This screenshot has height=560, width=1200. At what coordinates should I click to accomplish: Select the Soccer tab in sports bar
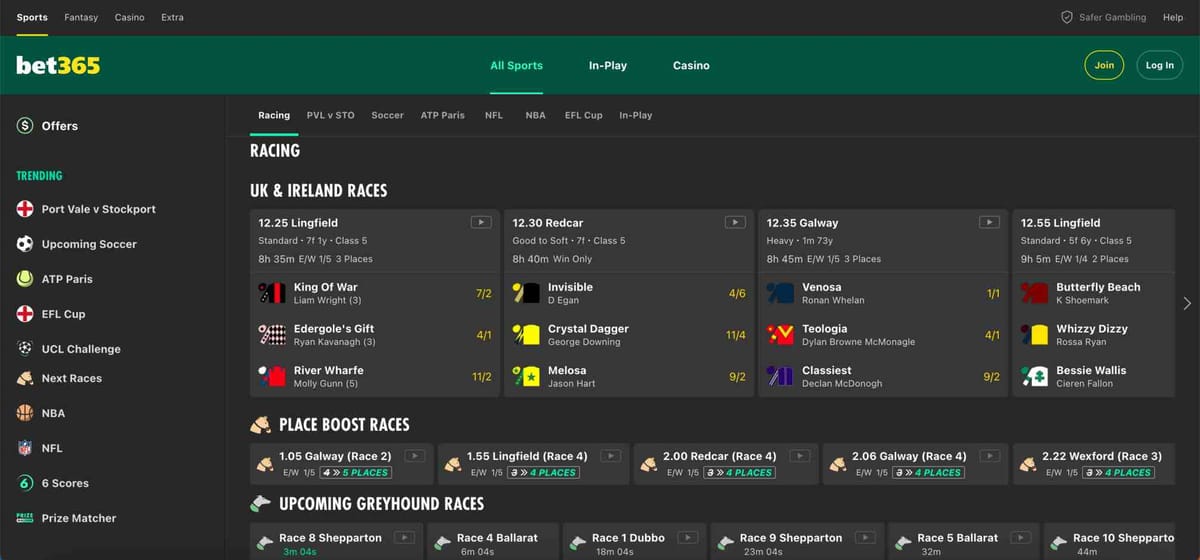[387, 115]
